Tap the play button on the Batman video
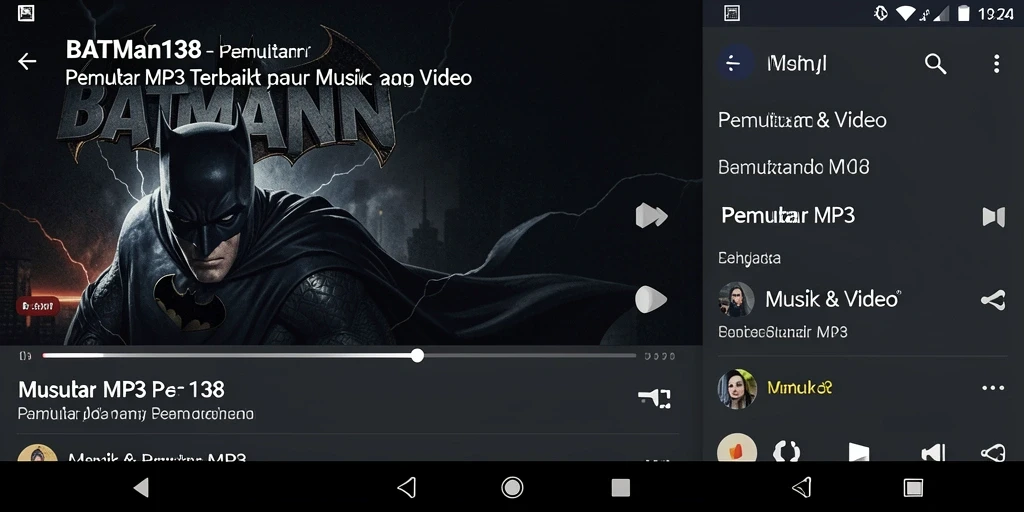1024x512 pixels. click(x=651, y=300)
